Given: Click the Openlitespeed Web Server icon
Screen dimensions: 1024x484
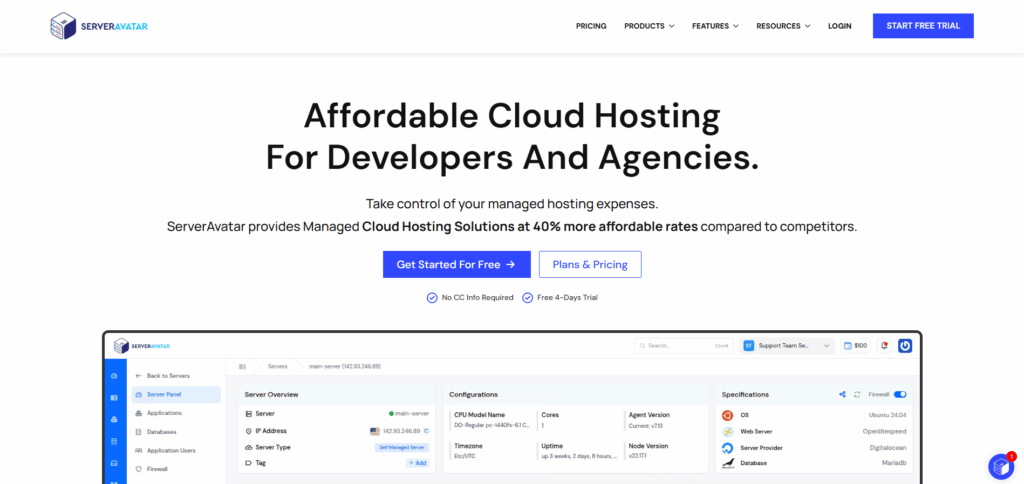Looking at the screenshot, I should point(728,432).
